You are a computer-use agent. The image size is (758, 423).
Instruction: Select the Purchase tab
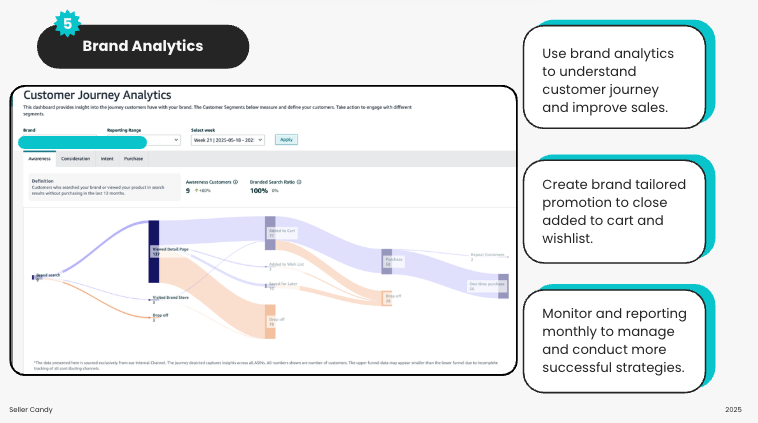(134, 159)
